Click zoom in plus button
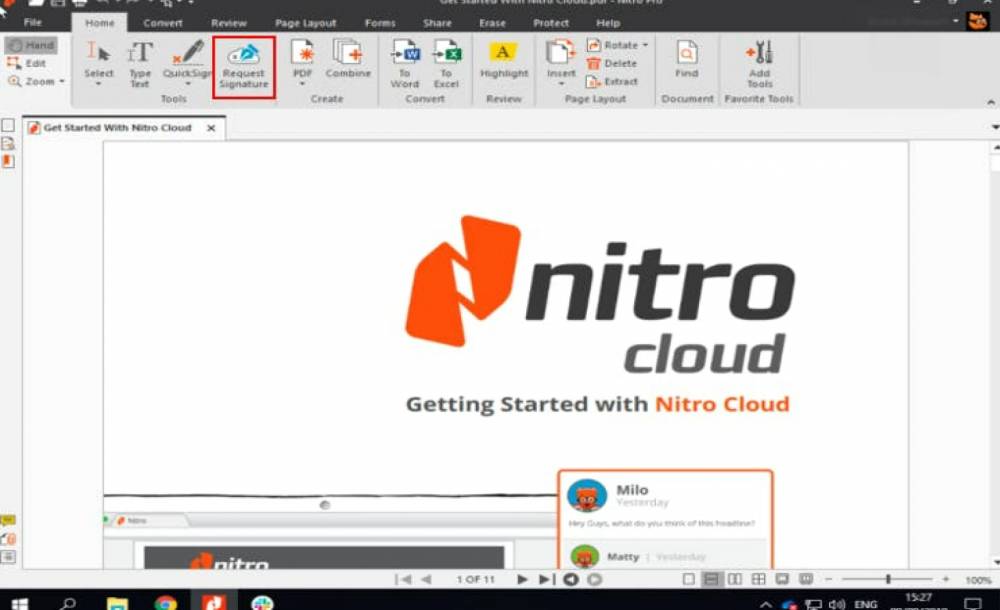Viewport: 1000px width, 610px height. click(x=946, y=579)
